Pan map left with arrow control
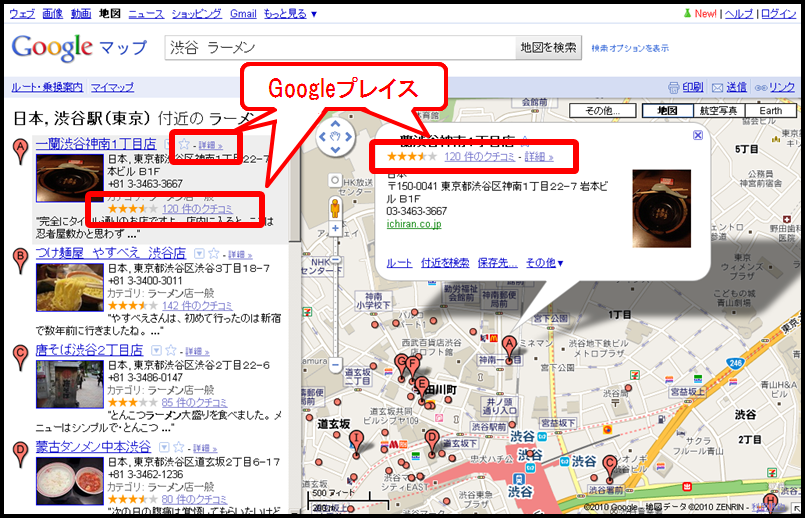The width and height of the screenshot is (805, 518). point(322,137)
